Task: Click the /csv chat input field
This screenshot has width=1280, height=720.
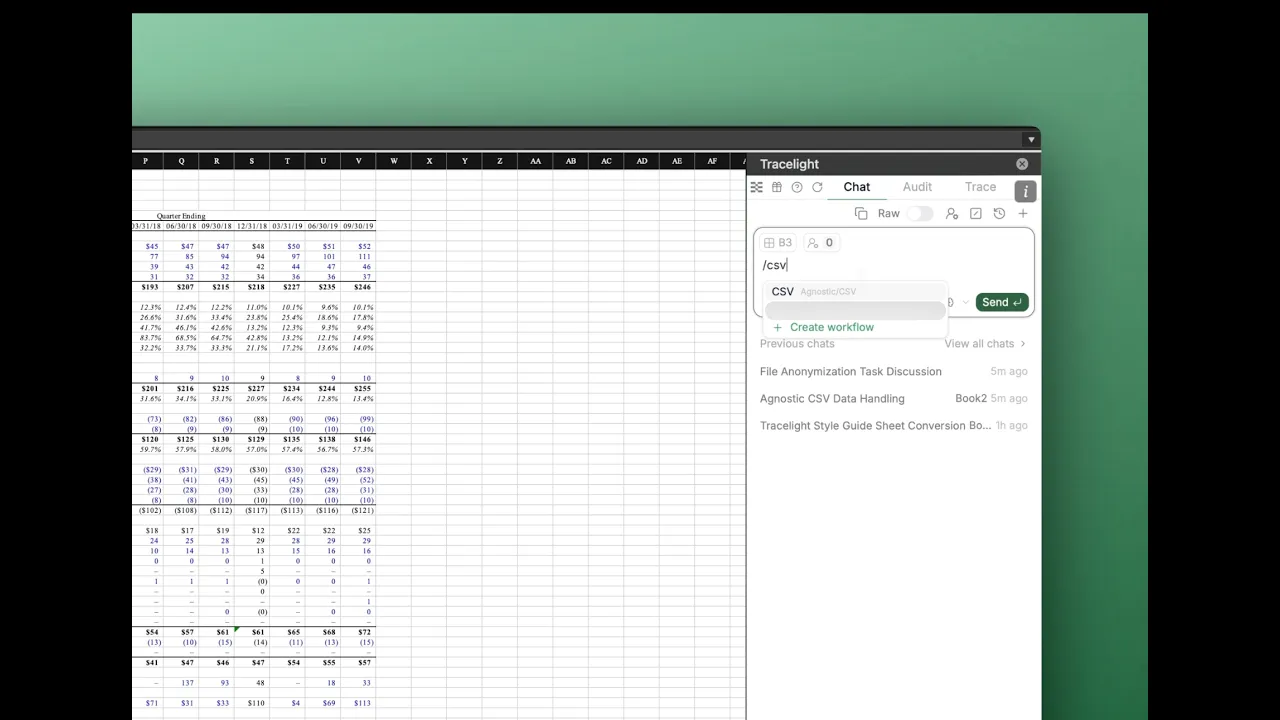Action: 893,265
